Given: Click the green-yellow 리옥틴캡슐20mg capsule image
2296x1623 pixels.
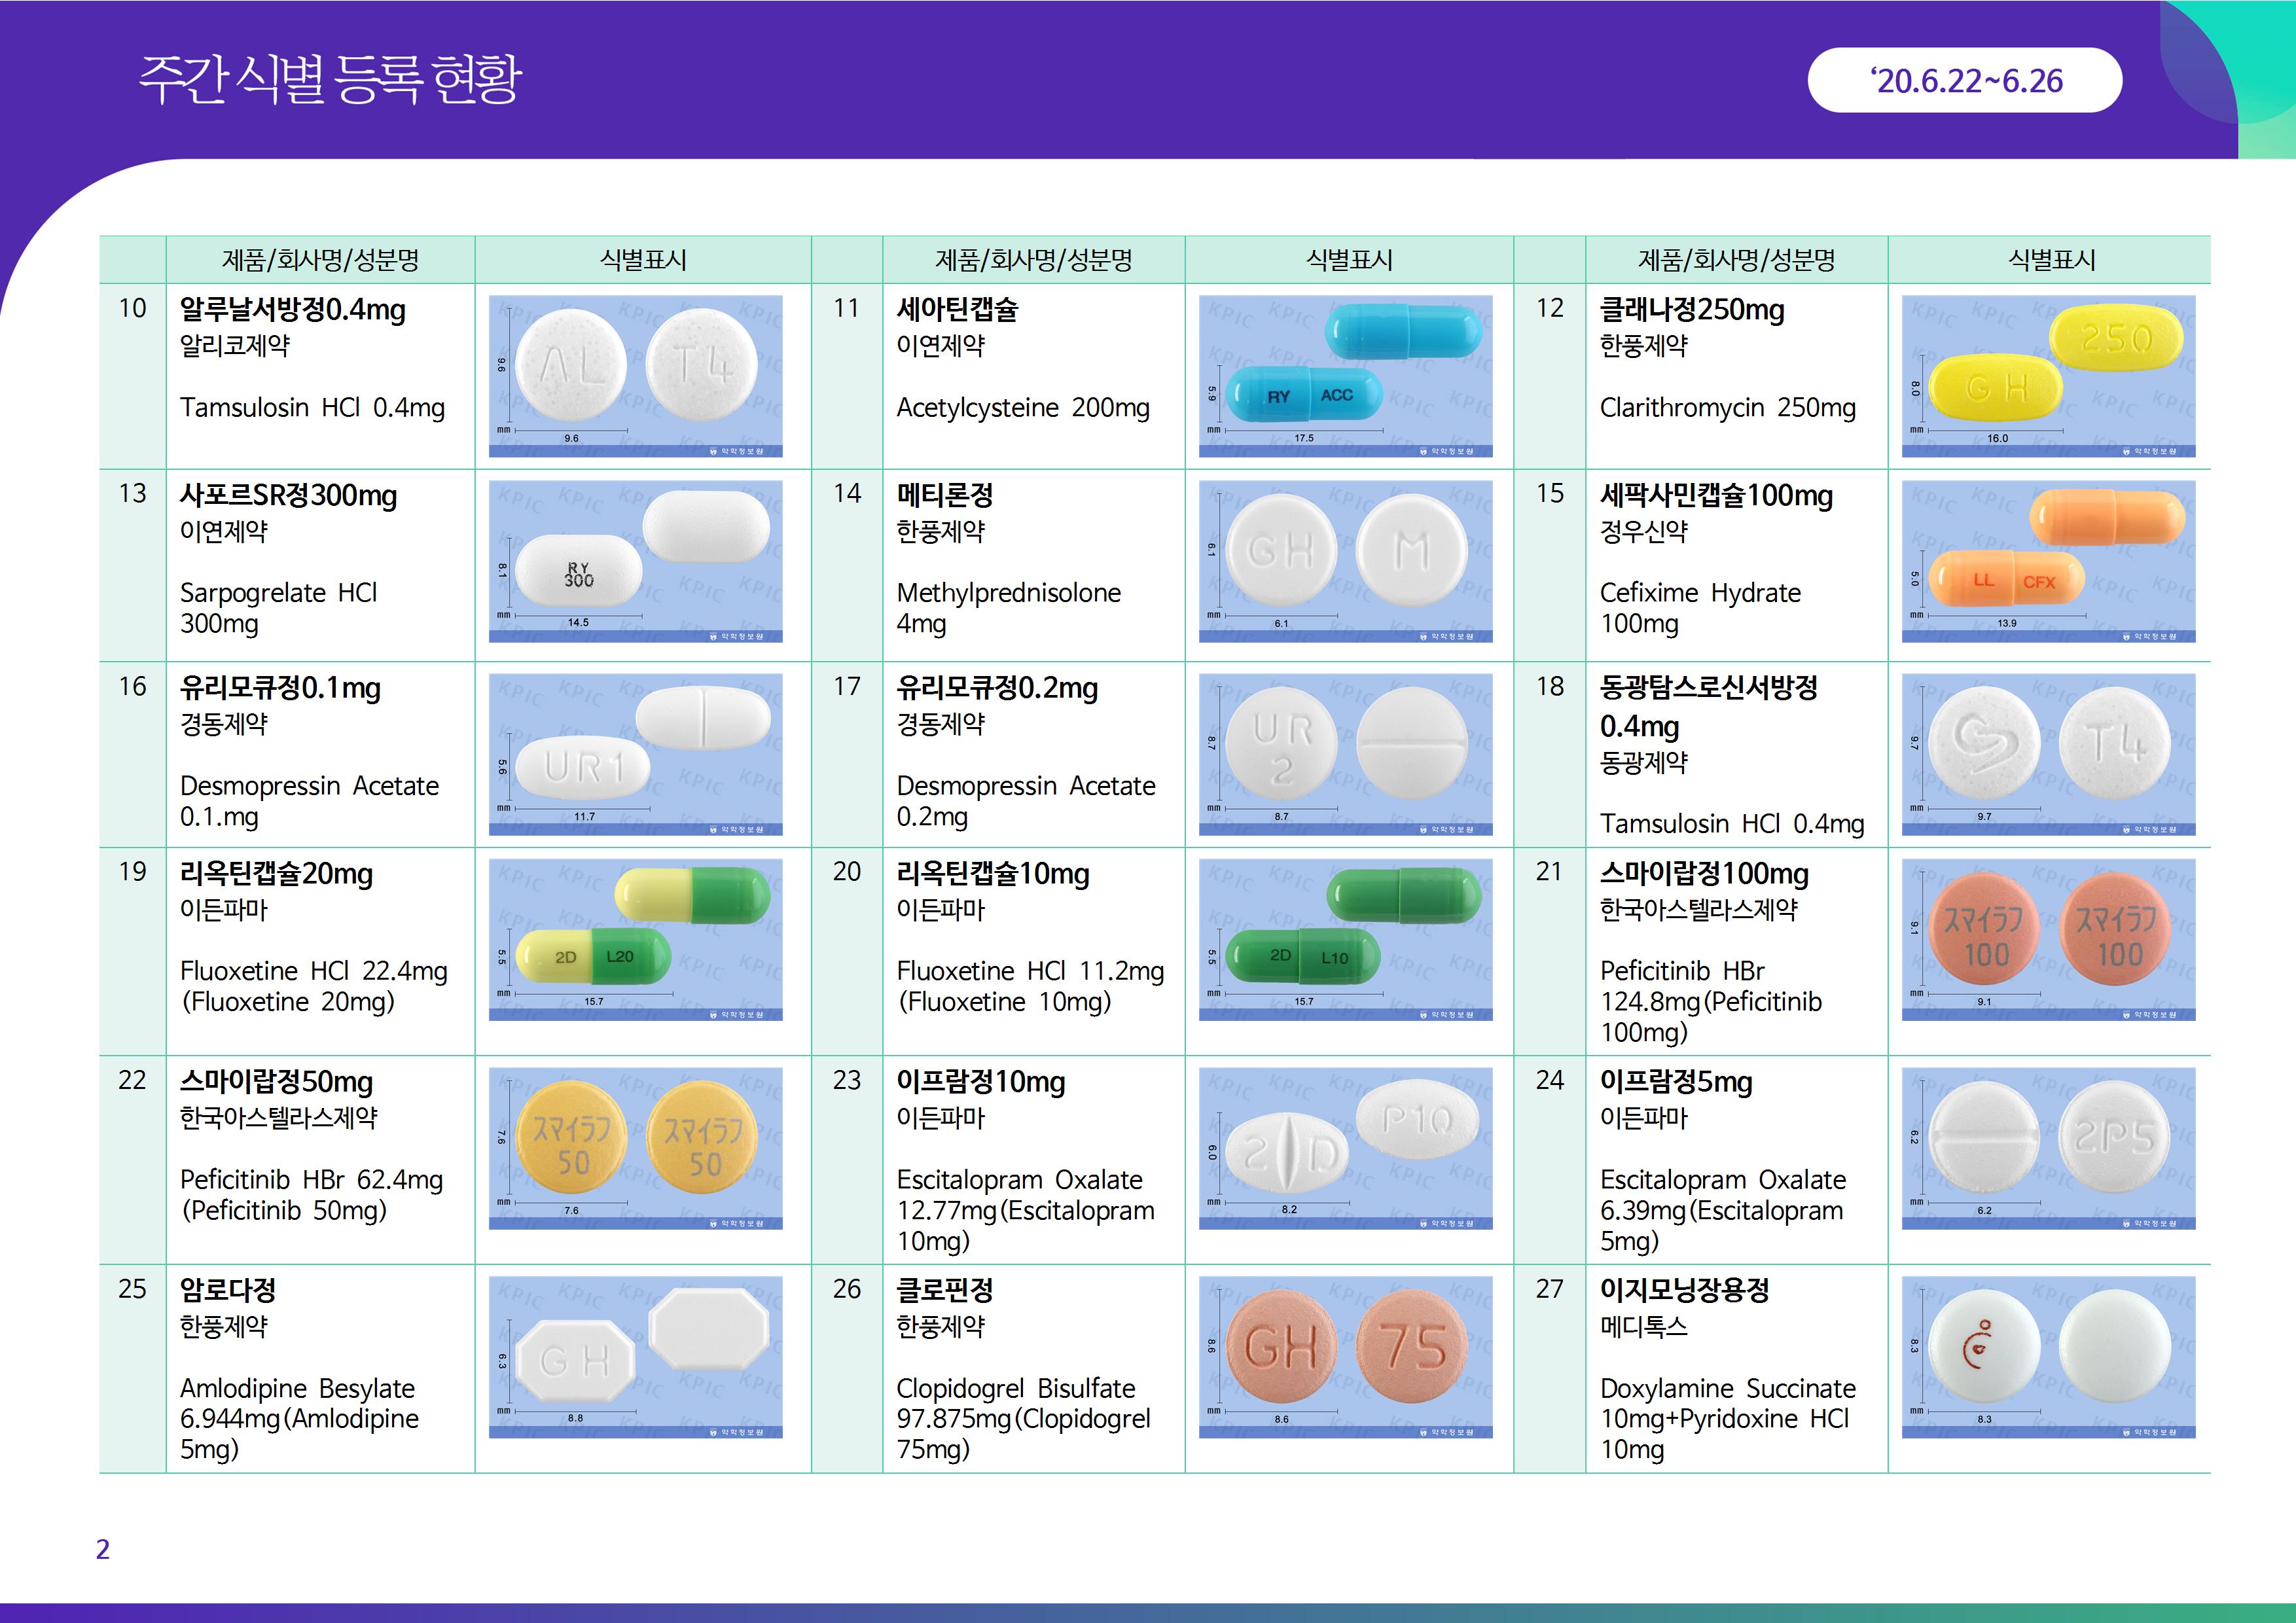Looking at the screenshot, I should (x=635, y=939).
